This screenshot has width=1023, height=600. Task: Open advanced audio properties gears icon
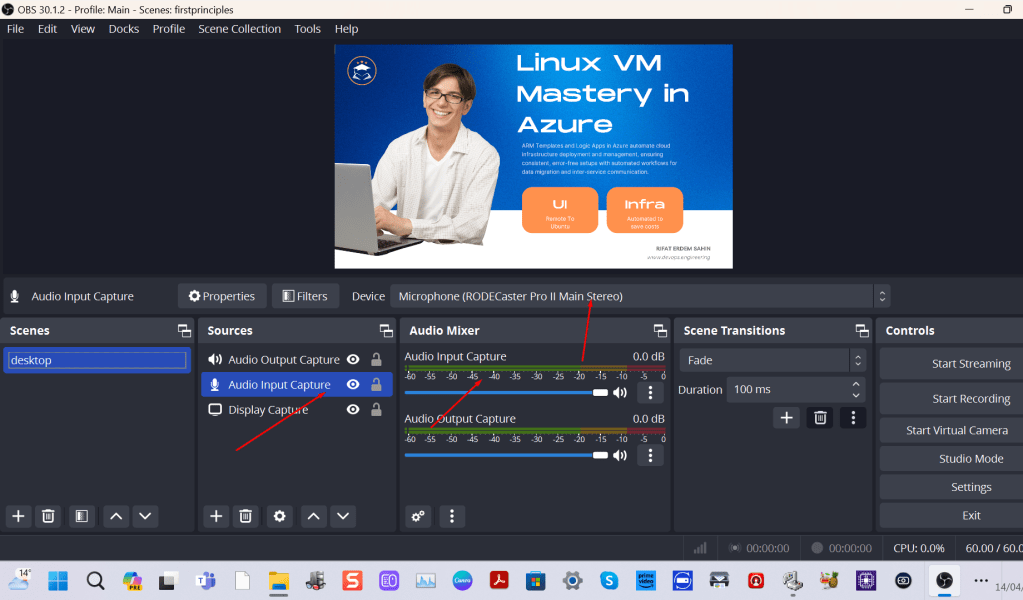pyautogui.click(x=418, y=516)
